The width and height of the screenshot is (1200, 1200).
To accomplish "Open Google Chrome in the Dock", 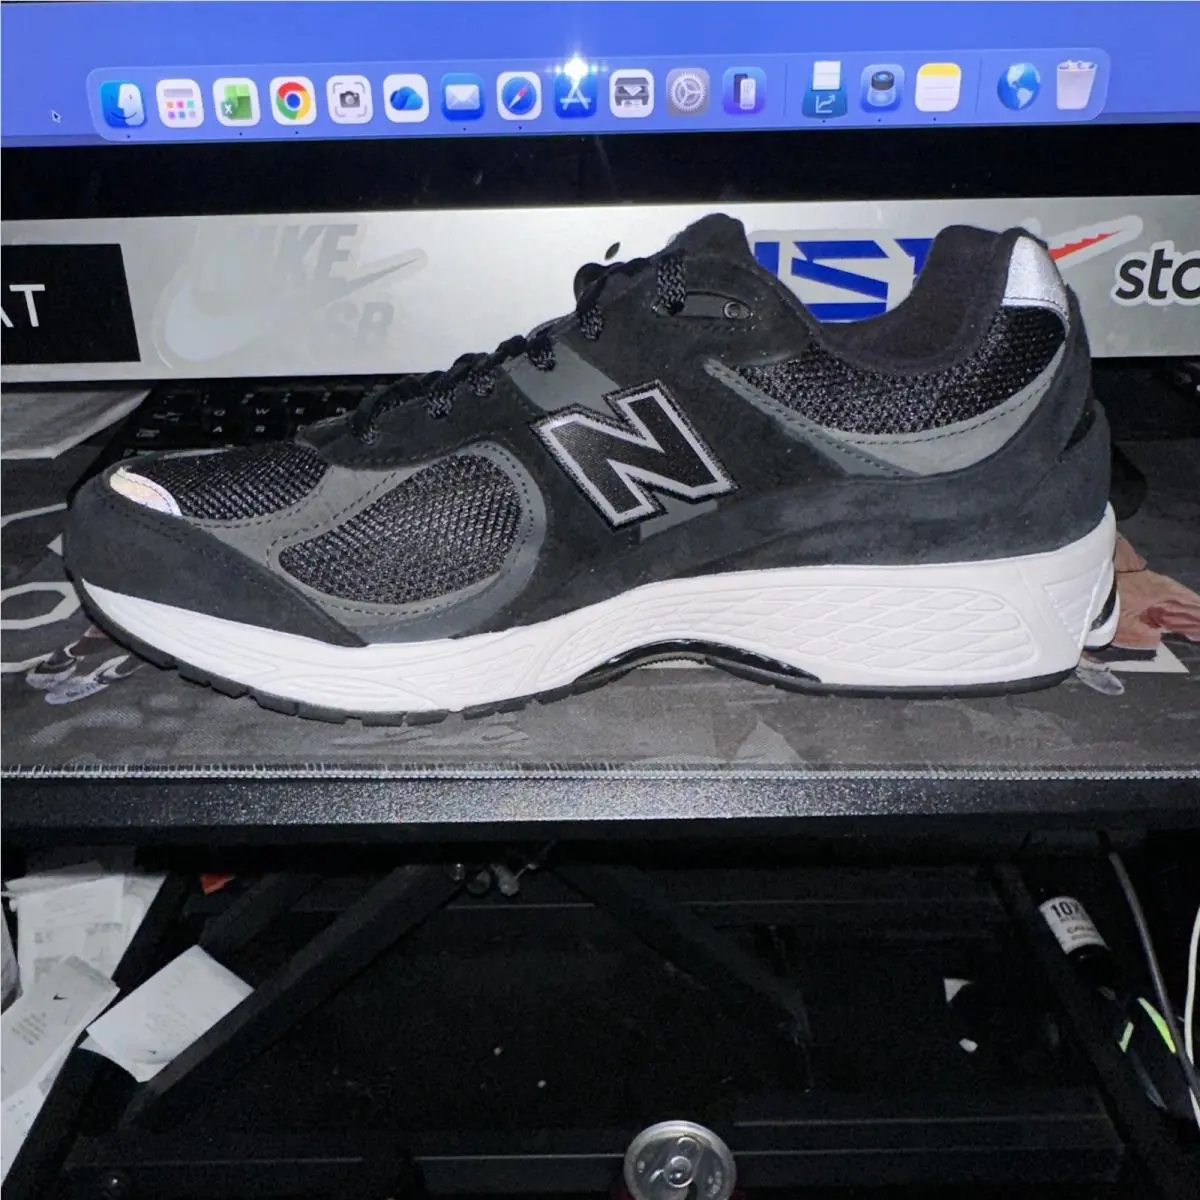I will coord(292,101).
